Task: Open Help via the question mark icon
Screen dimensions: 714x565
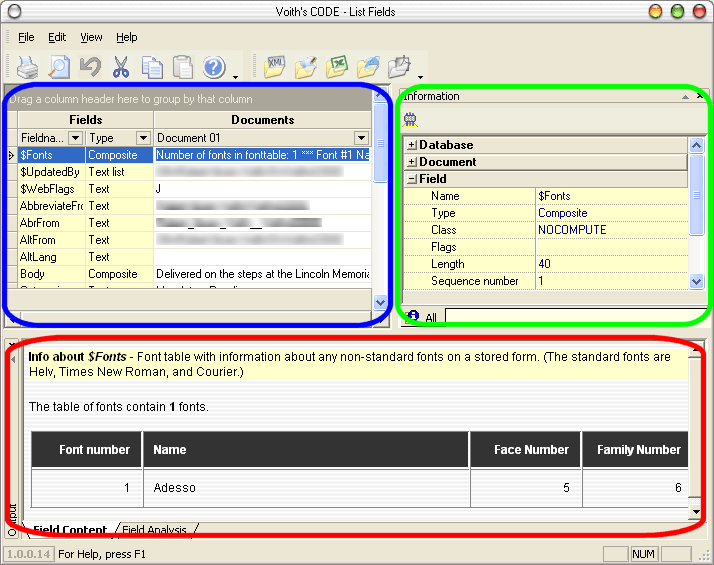Action: point(214,67)
